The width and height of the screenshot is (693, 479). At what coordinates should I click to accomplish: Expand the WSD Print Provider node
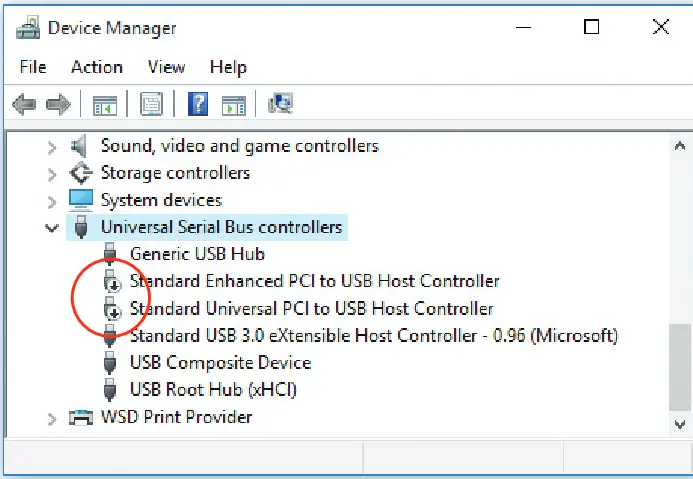tap(52, 417)
